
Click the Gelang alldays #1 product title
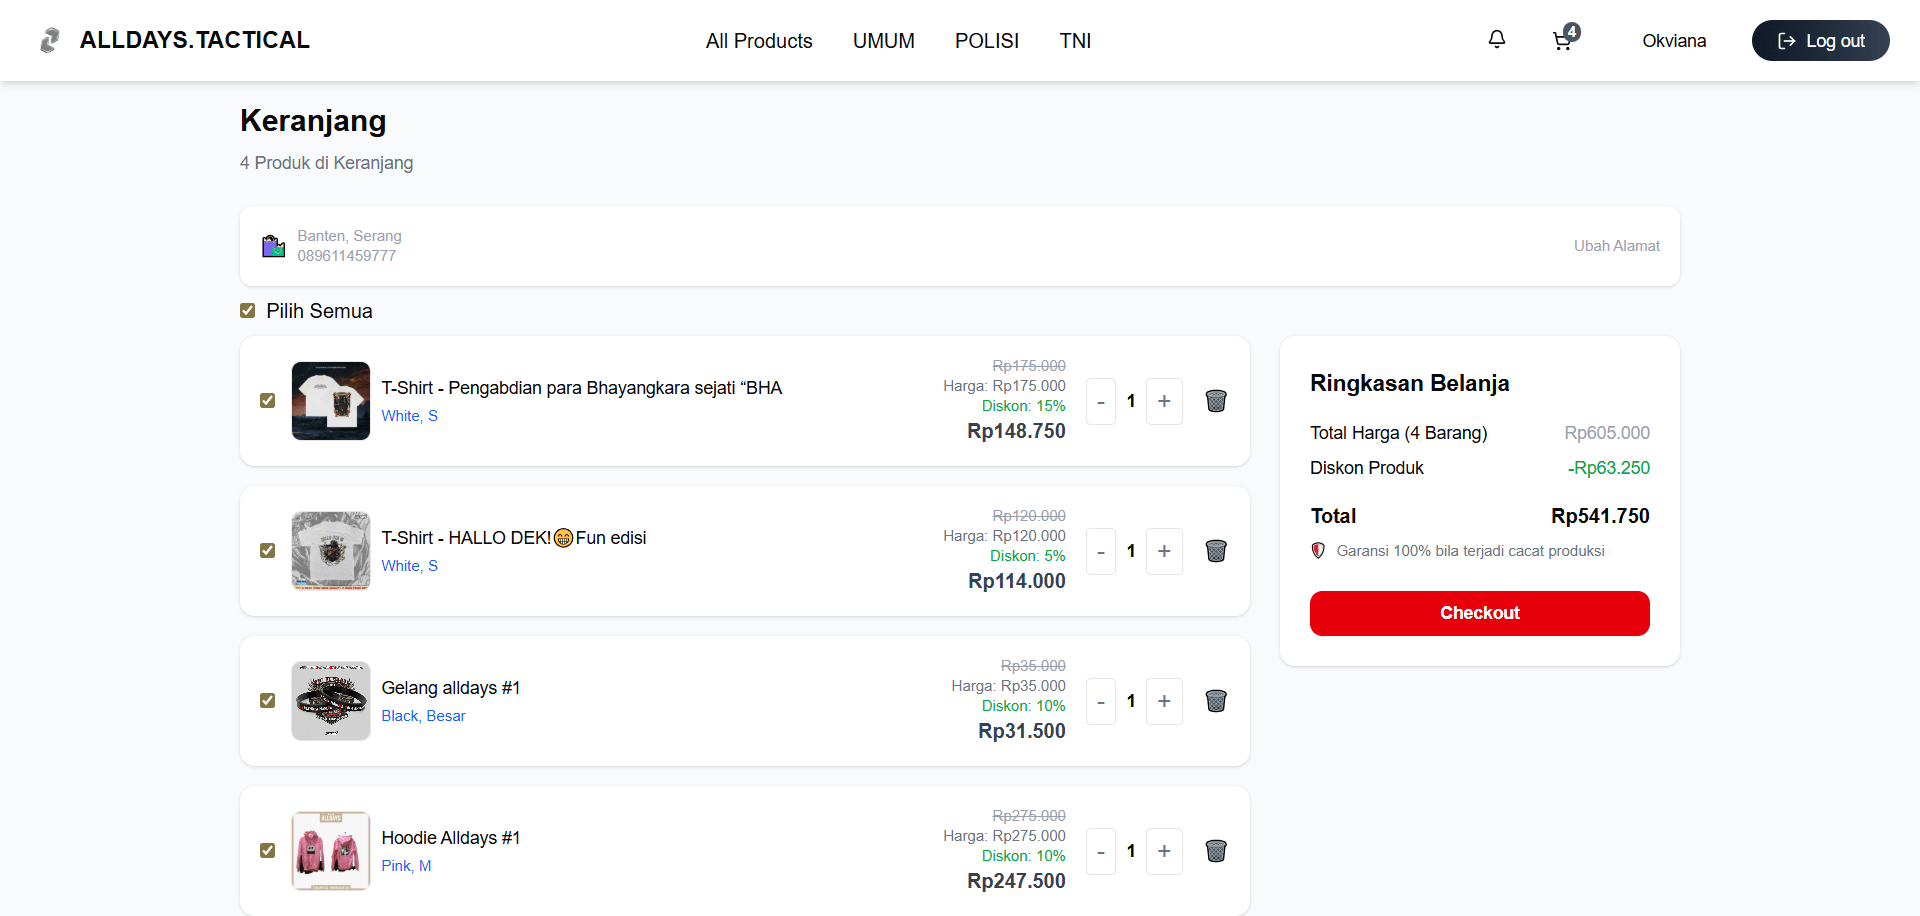pyautogui.click(x=451, y=688)
